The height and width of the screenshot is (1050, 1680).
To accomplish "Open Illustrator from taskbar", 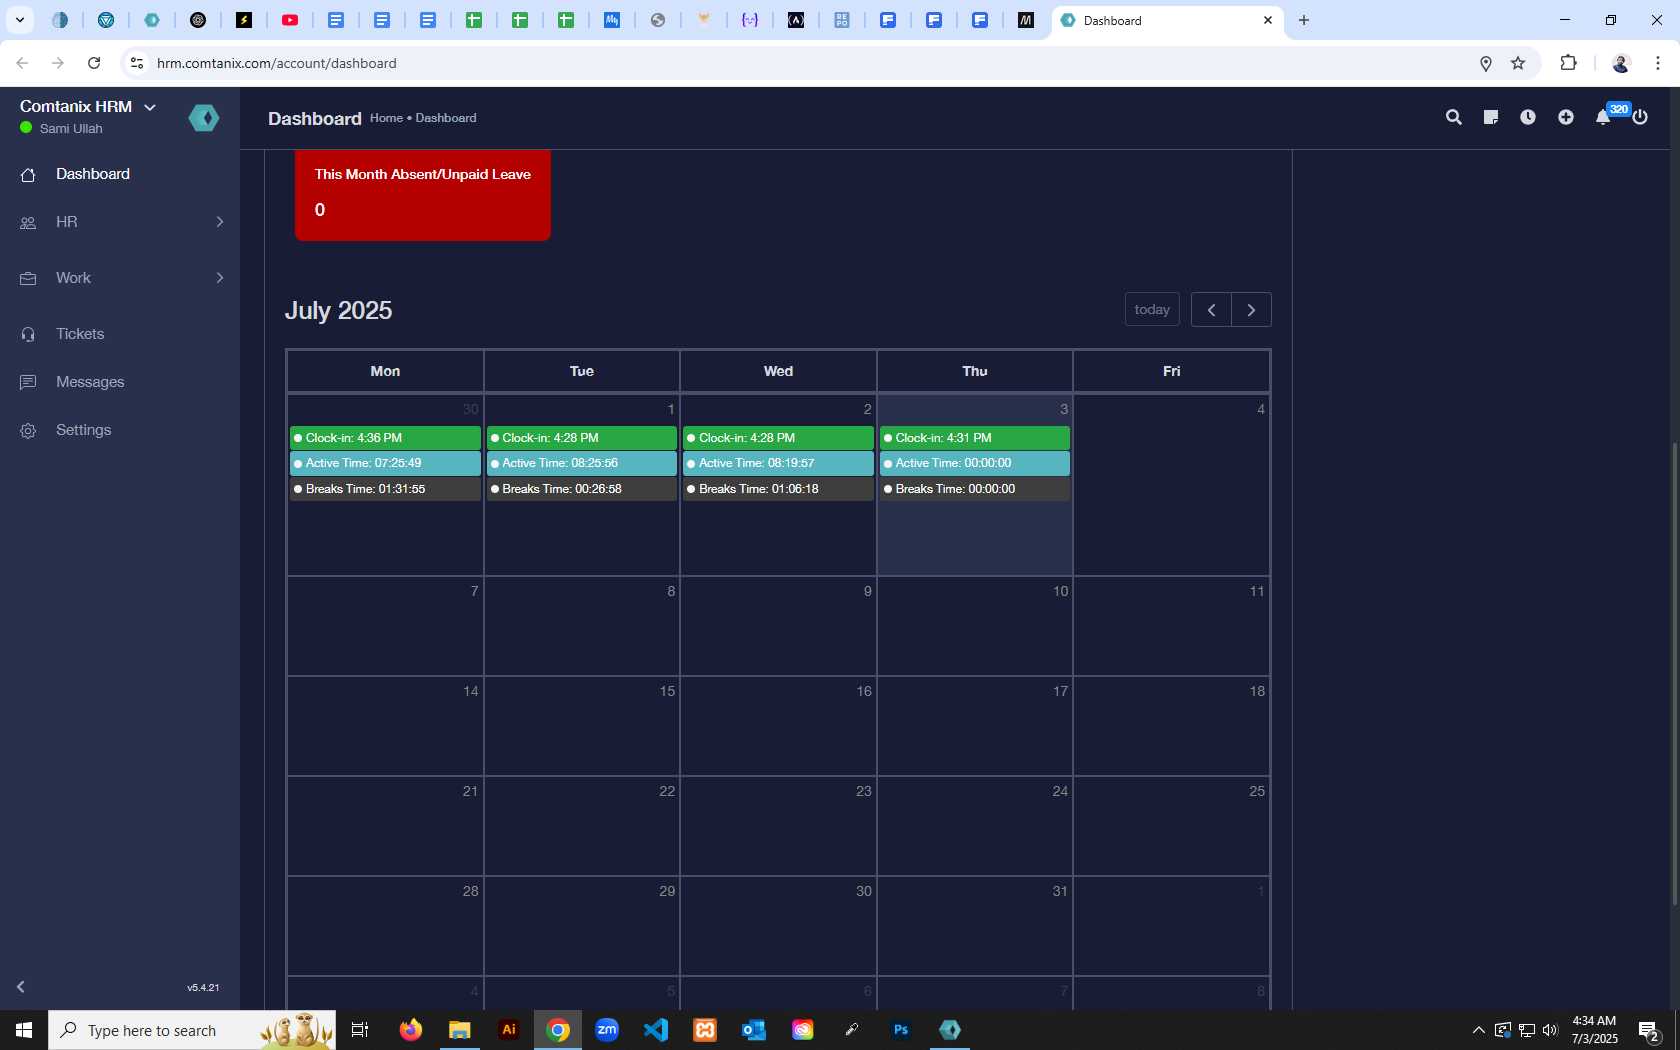I will coord(509,1030).
